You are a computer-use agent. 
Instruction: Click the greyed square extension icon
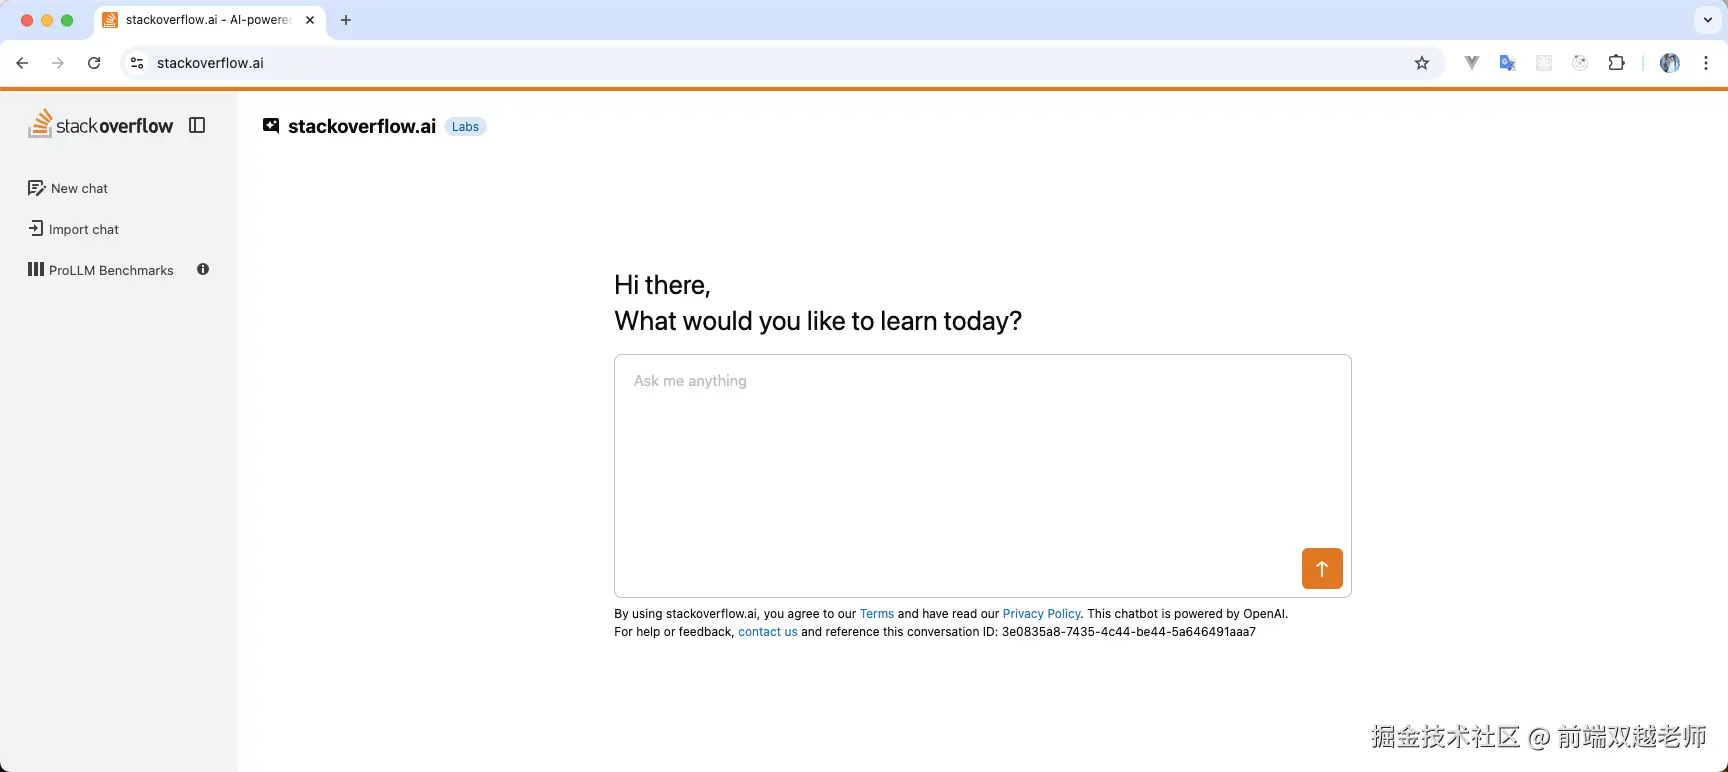click(1544, 63)
